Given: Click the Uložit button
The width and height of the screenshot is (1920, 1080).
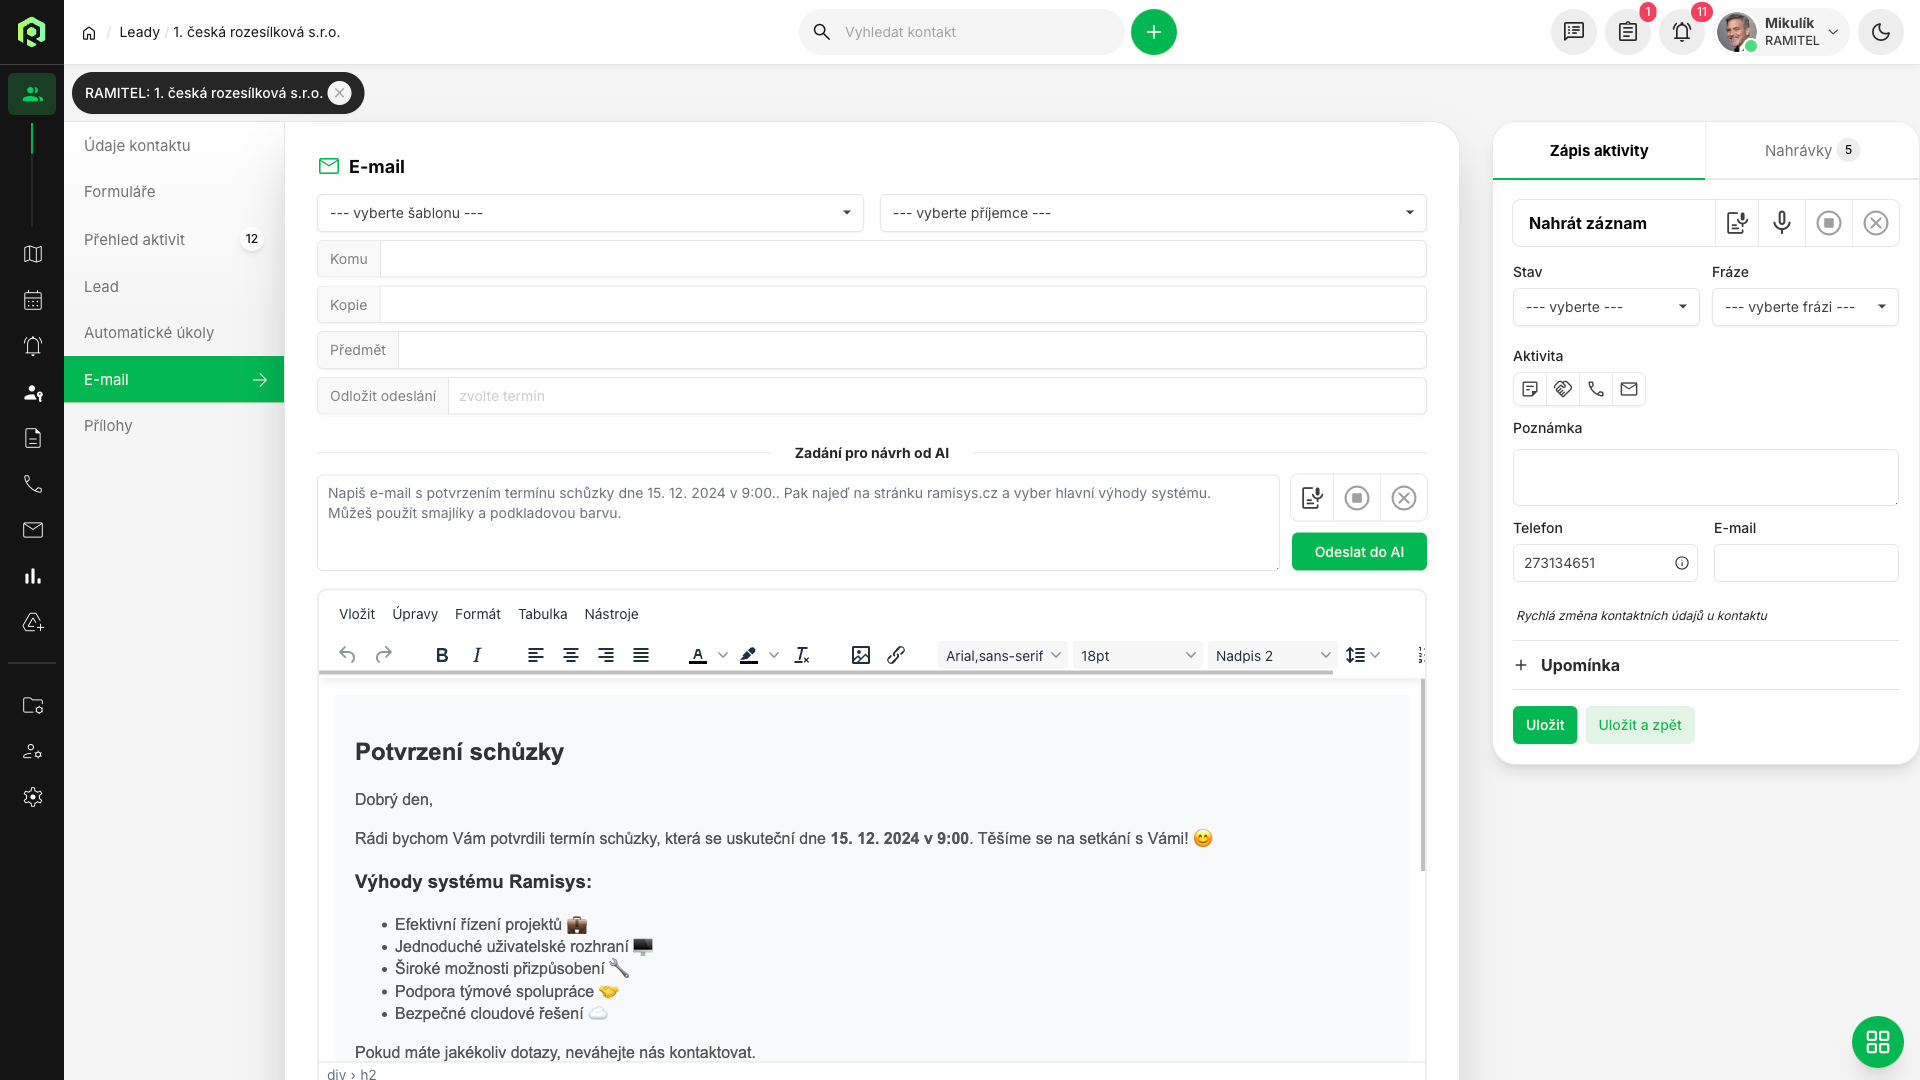Looking at the screenshot, I should pos(1545,725).
